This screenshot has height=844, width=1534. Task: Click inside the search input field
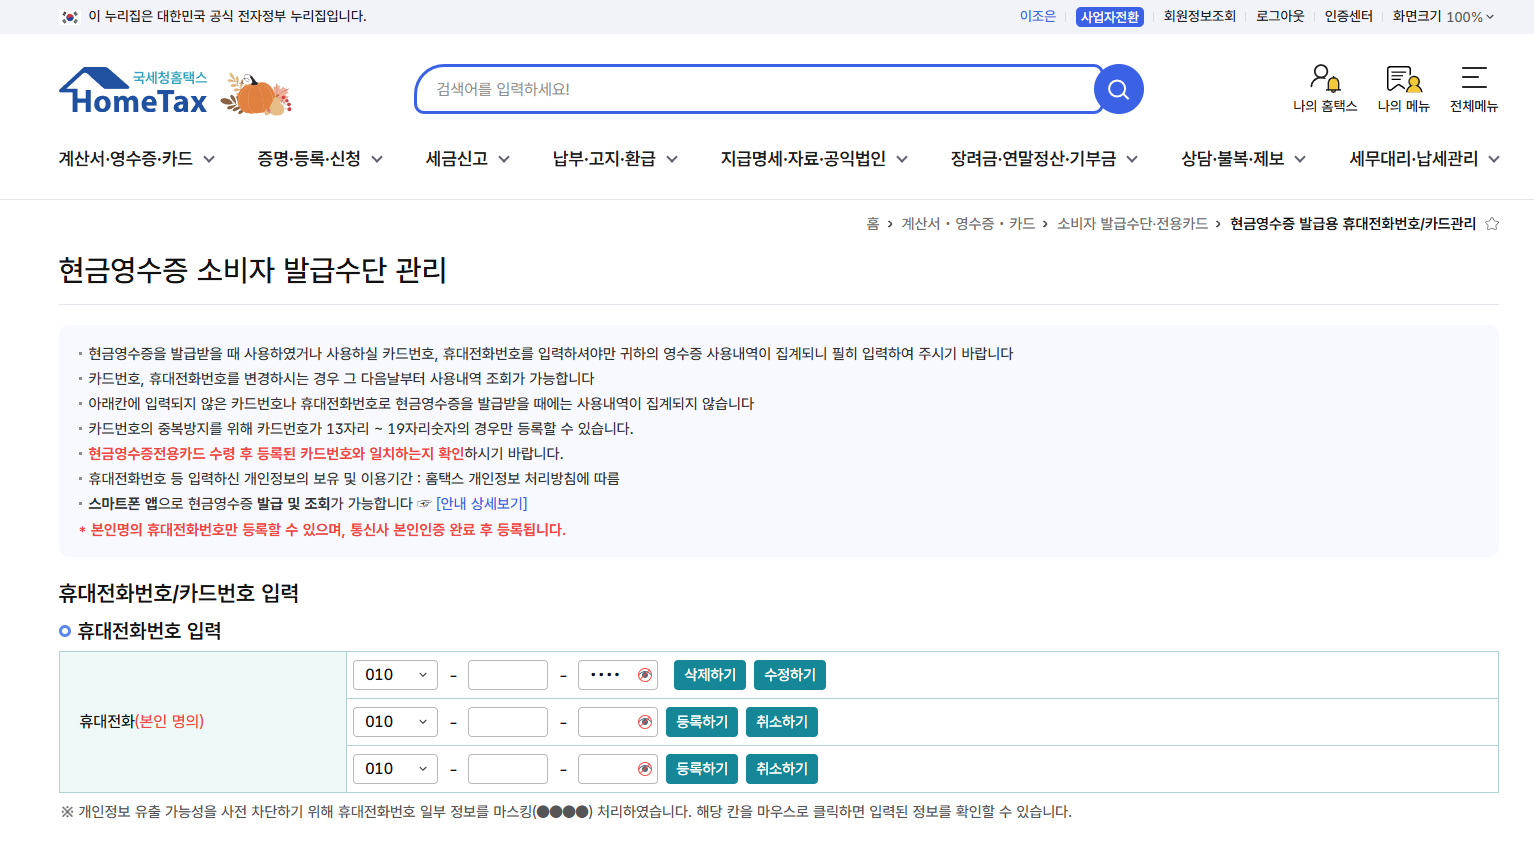[x=758, y=88]
